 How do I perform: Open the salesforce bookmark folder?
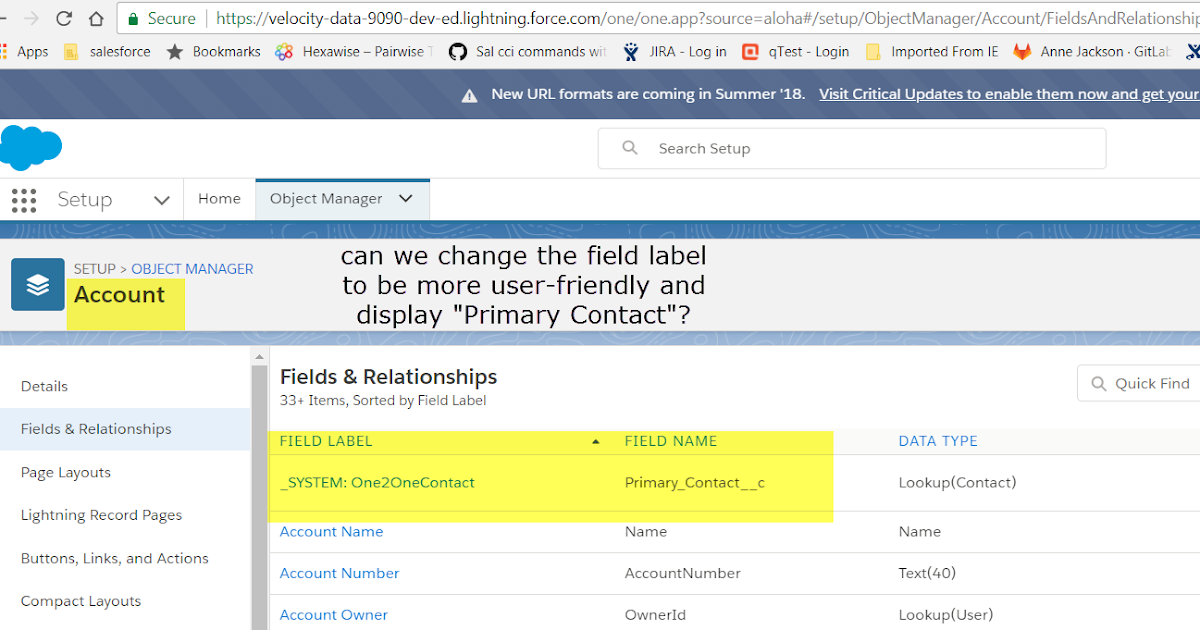point(105,52)
